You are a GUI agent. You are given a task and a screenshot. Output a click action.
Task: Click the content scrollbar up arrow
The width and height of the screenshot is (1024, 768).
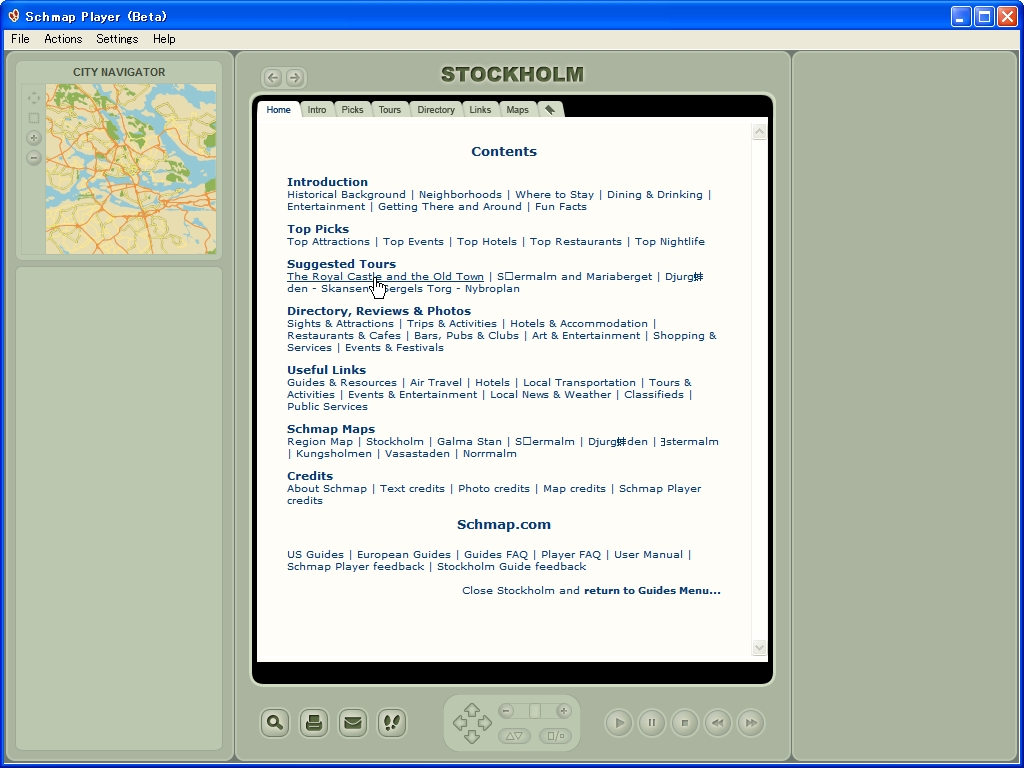(759, 132)
